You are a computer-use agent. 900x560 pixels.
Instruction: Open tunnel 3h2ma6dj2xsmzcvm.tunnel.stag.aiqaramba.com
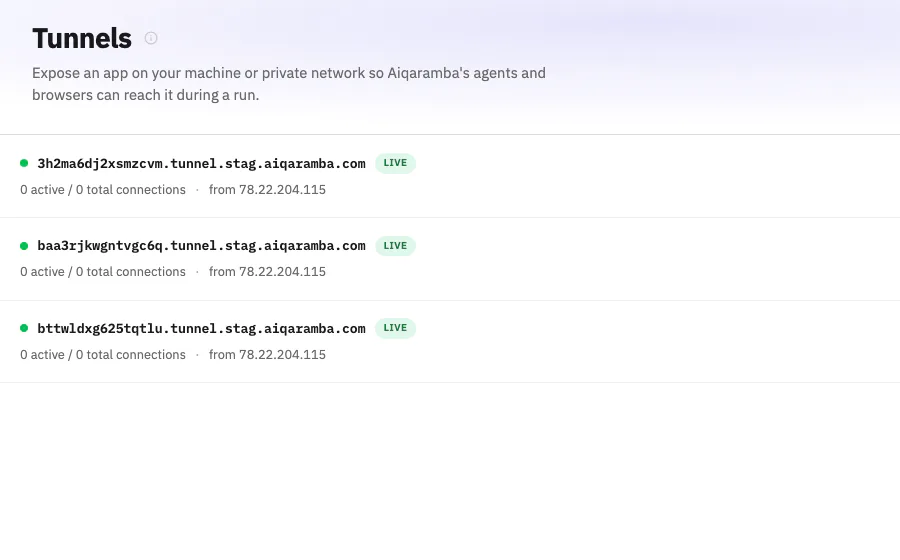coord(201,164)
